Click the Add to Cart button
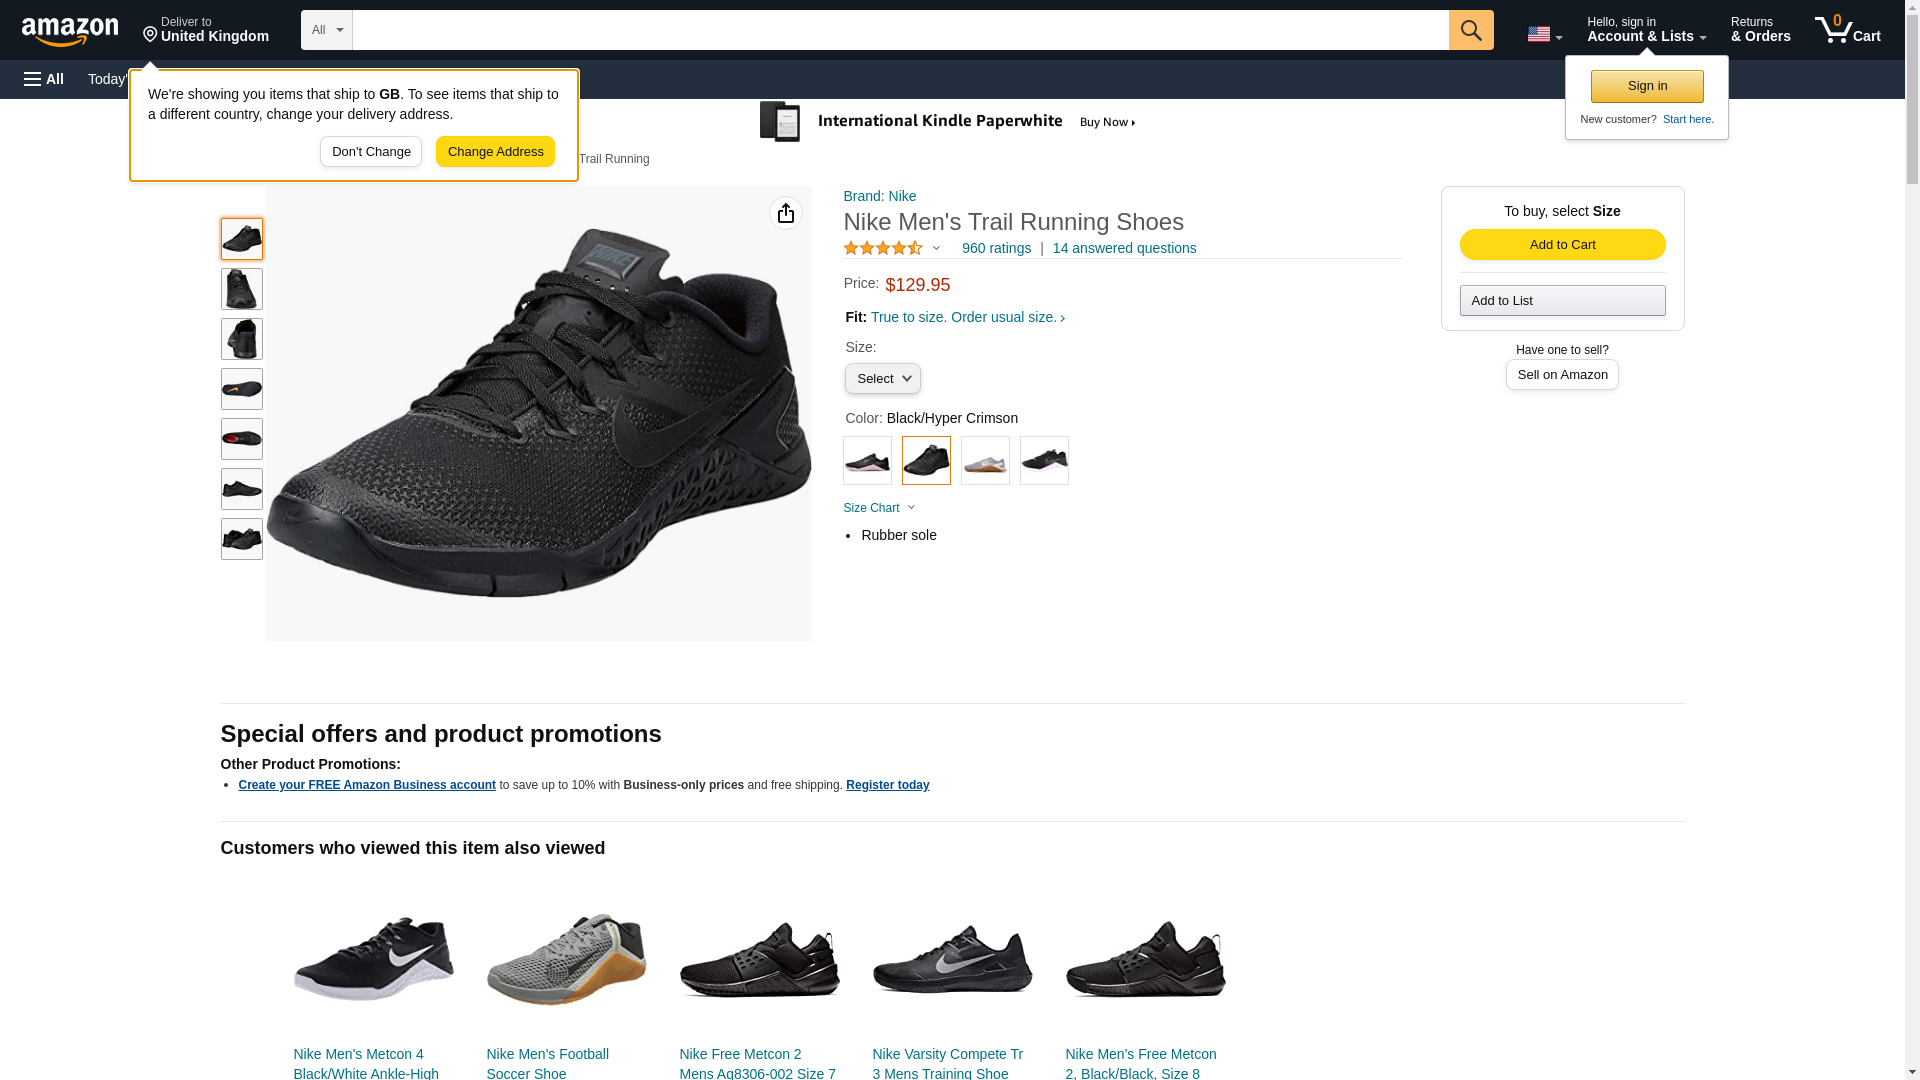1920x1080 pixels. 1562,245
